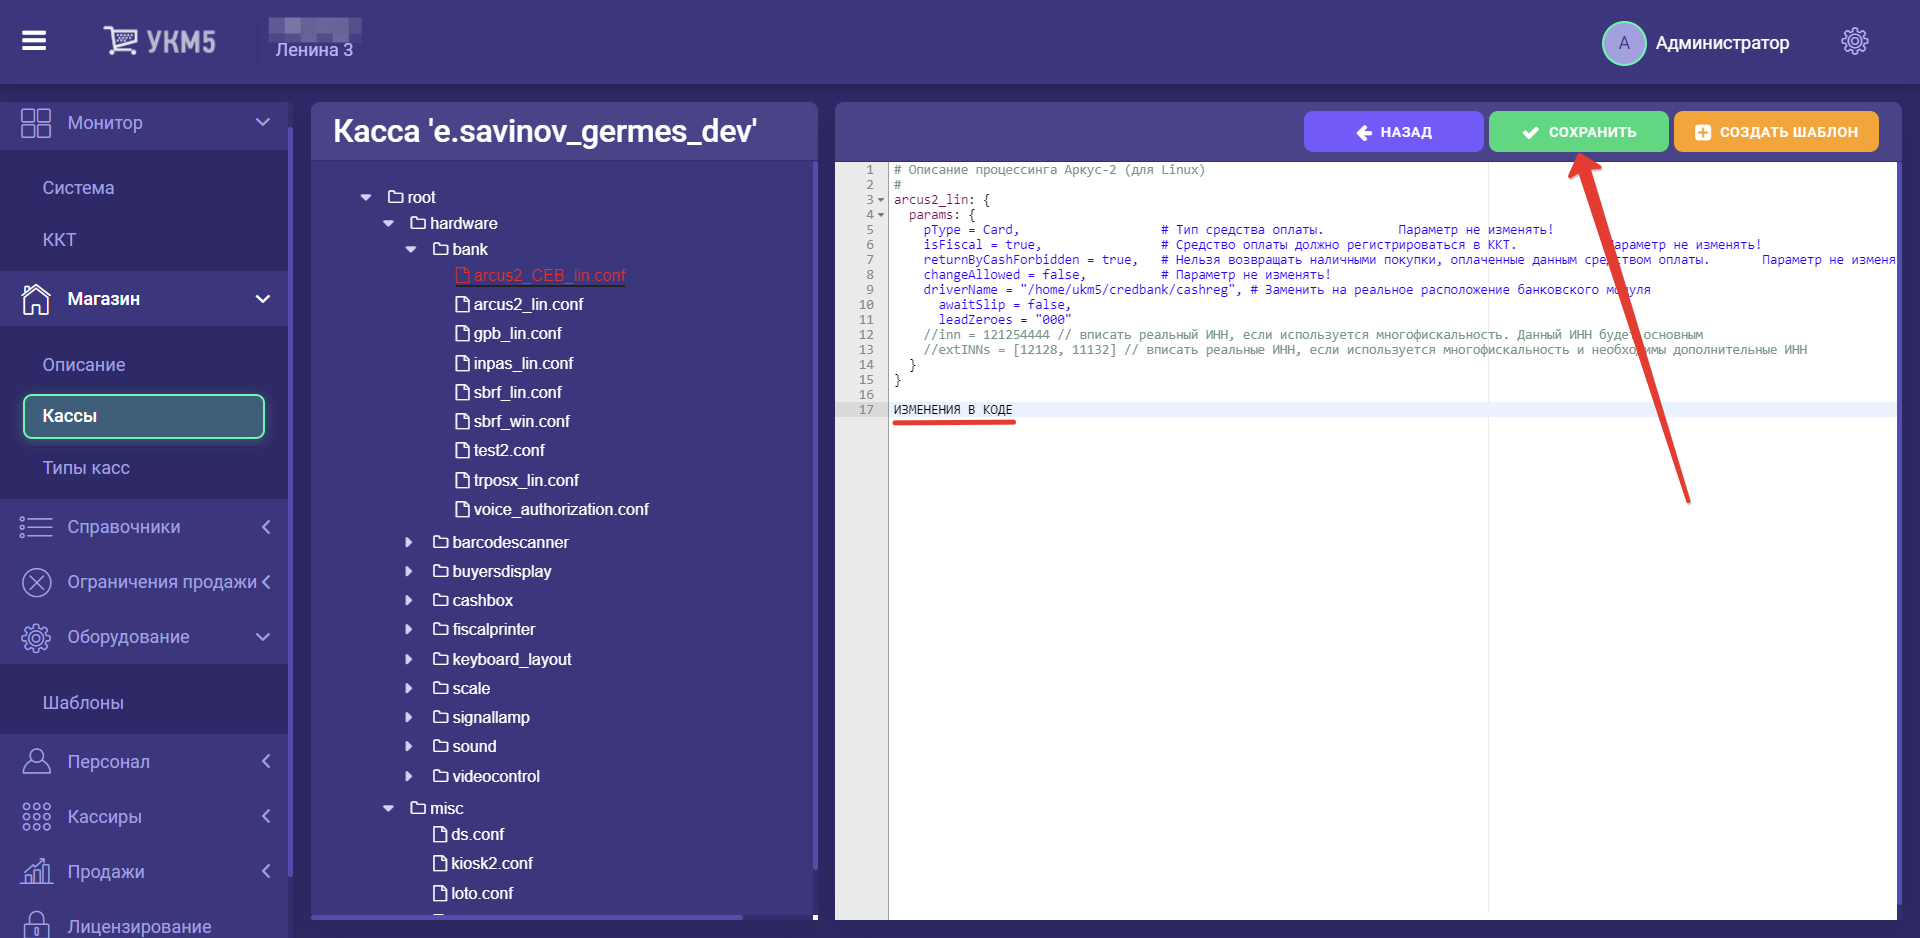This screenshot has height=938, width=1920.
Task: Click line number 9 in gutter
Action: click(x=869, y=290)
